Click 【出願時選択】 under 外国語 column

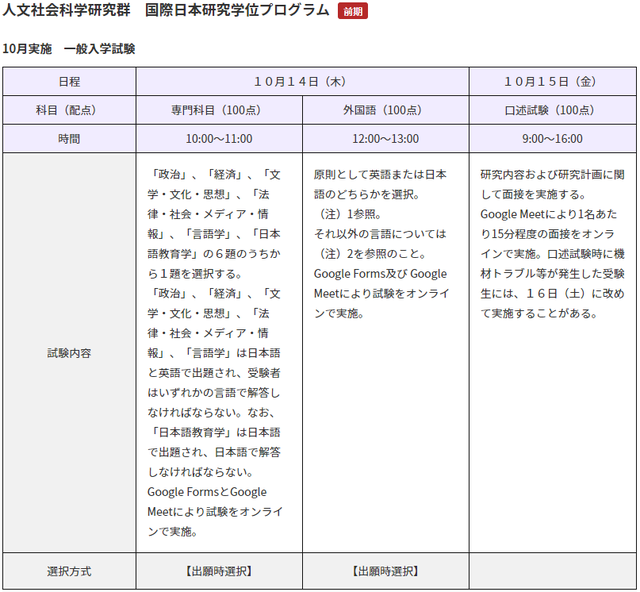(386, 571)
